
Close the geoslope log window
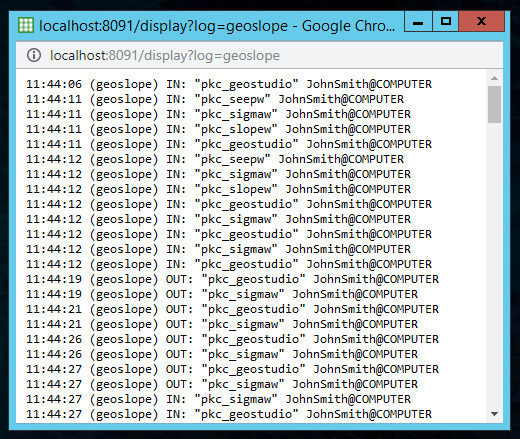tap(481, 22)
